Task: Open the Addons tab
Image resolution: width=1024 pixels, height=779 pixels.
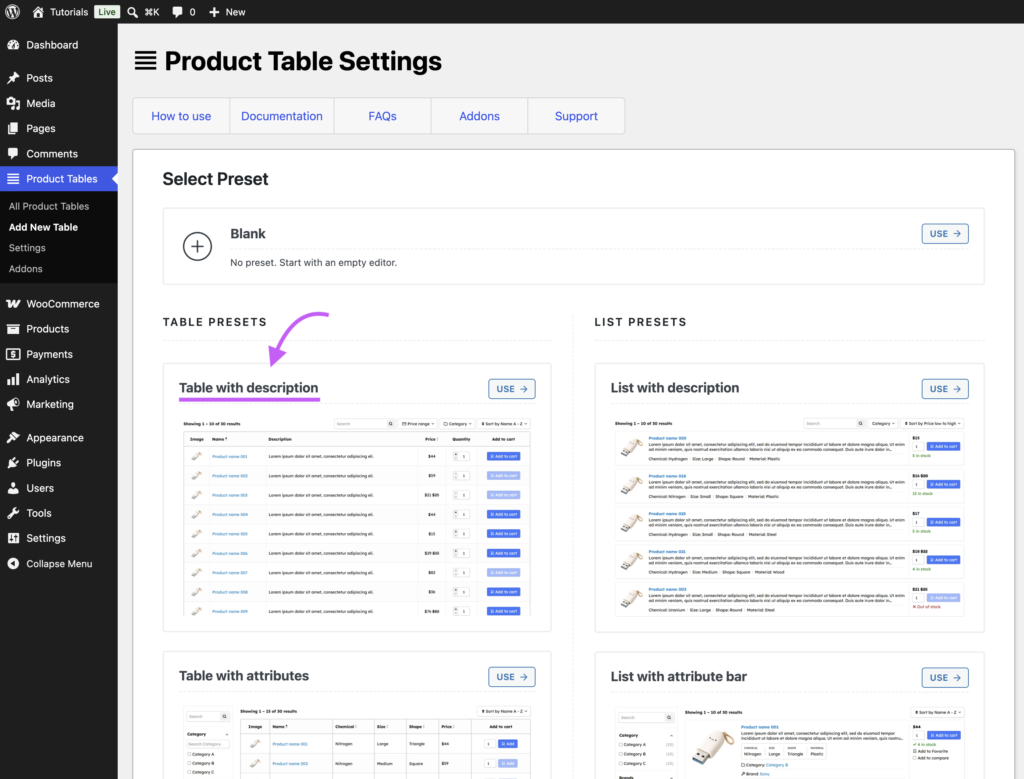Action: [479, 116]
